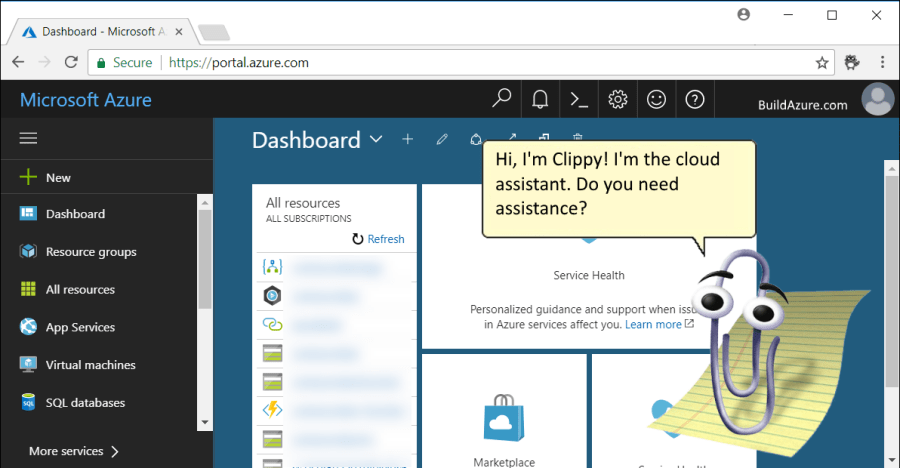Screen dimensions: 900x468
Task: Click the Service Health tile title
Action: tap(589, 276)
